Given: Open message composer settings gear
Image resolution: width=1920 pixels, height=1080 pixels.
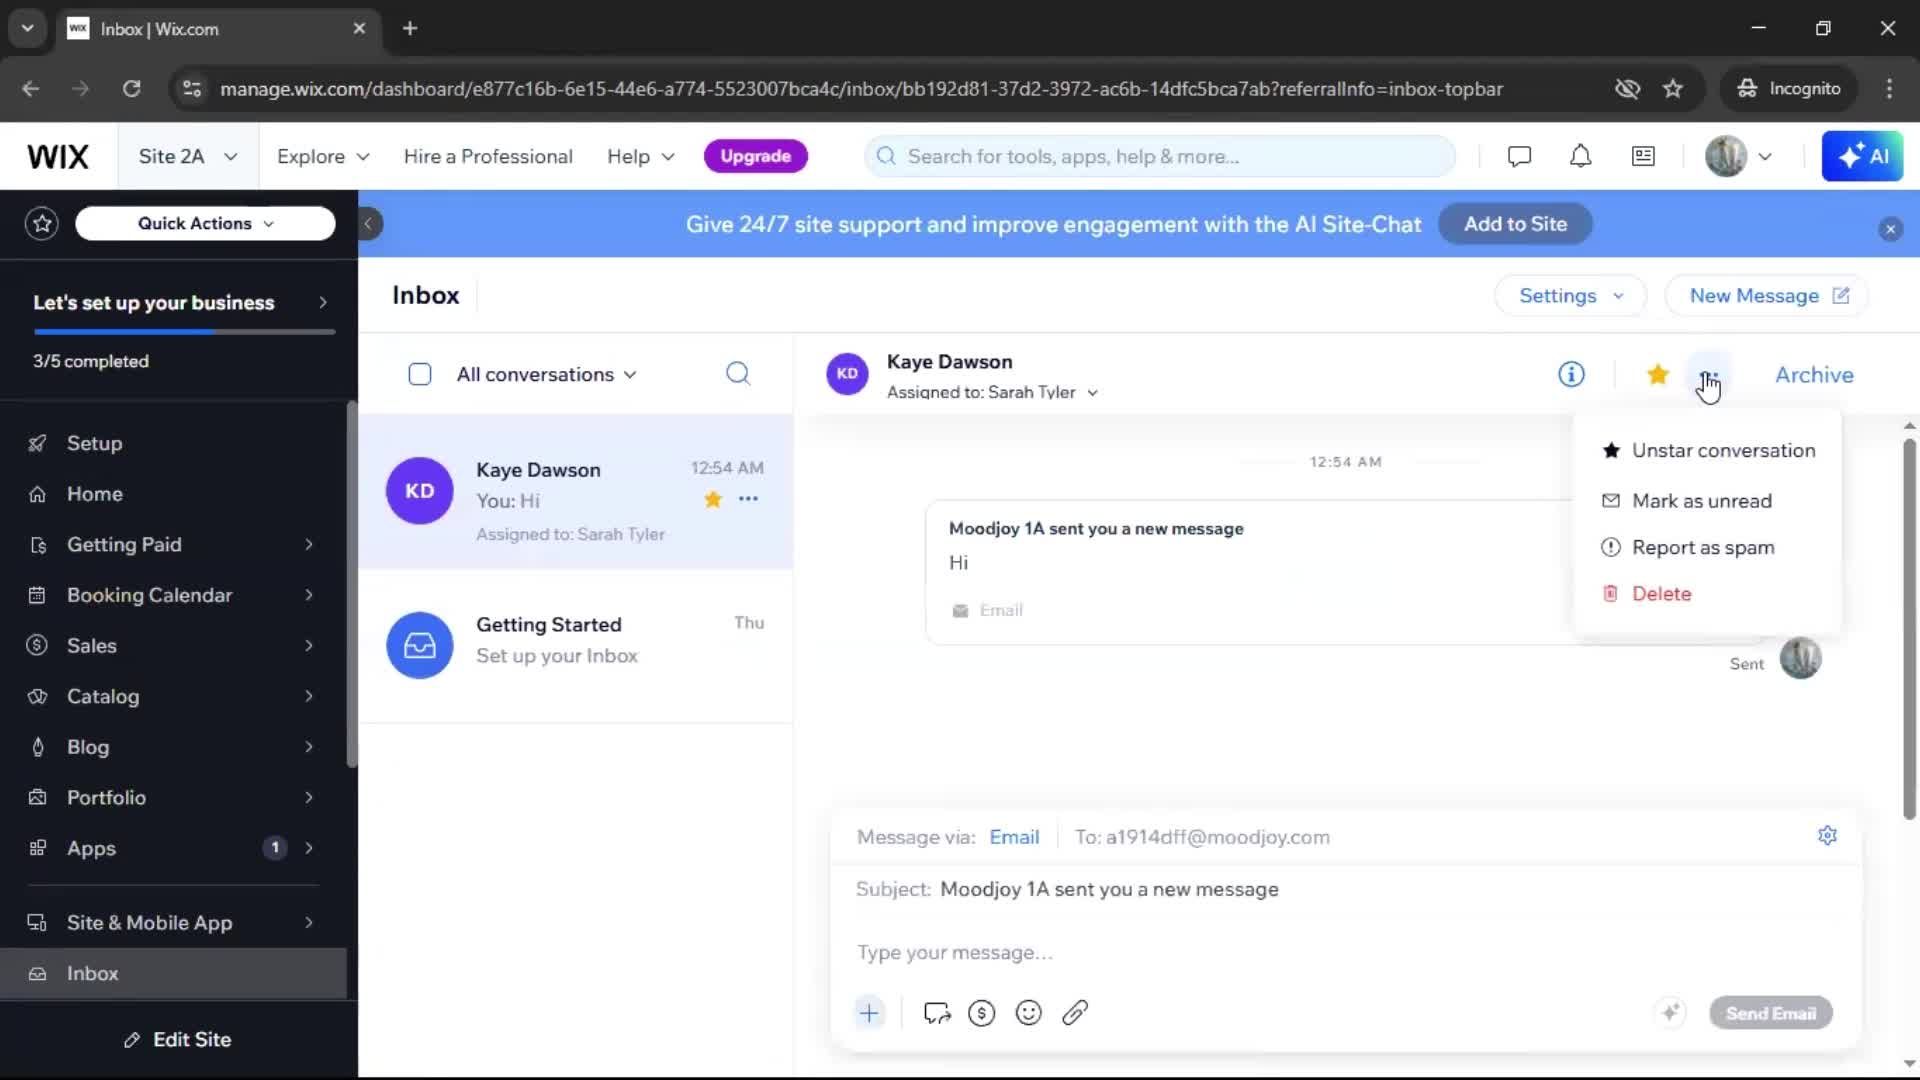Looking at the screenshot, I should coord(1827,836).
